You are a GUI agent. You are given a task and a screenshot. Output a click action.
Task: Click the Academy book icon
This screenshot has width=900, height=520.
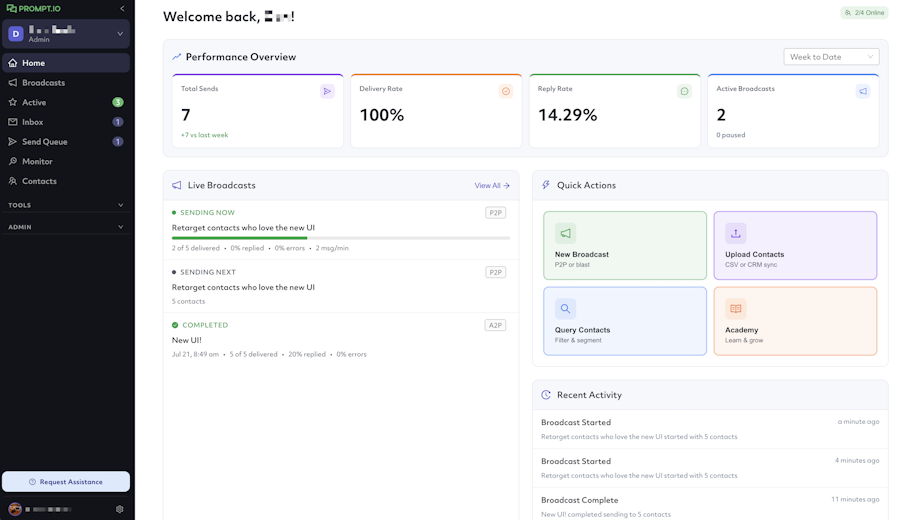click(736, 309)
